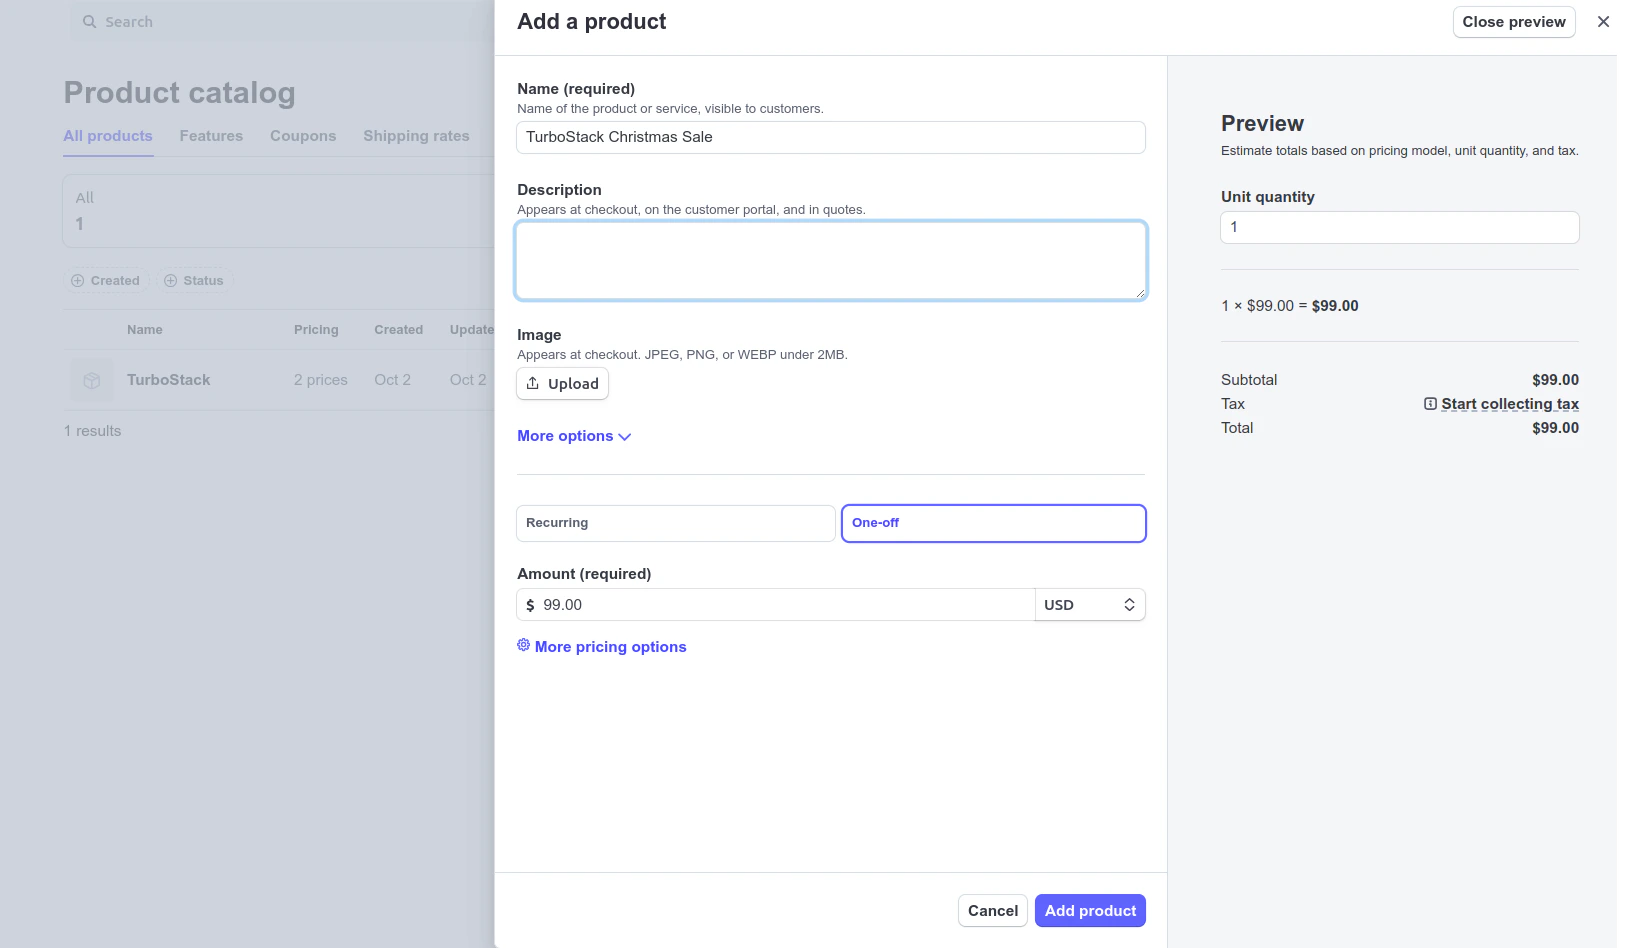Open the TurboStack product row
This screenshot has height=948, width=1632.
(279, 380)
